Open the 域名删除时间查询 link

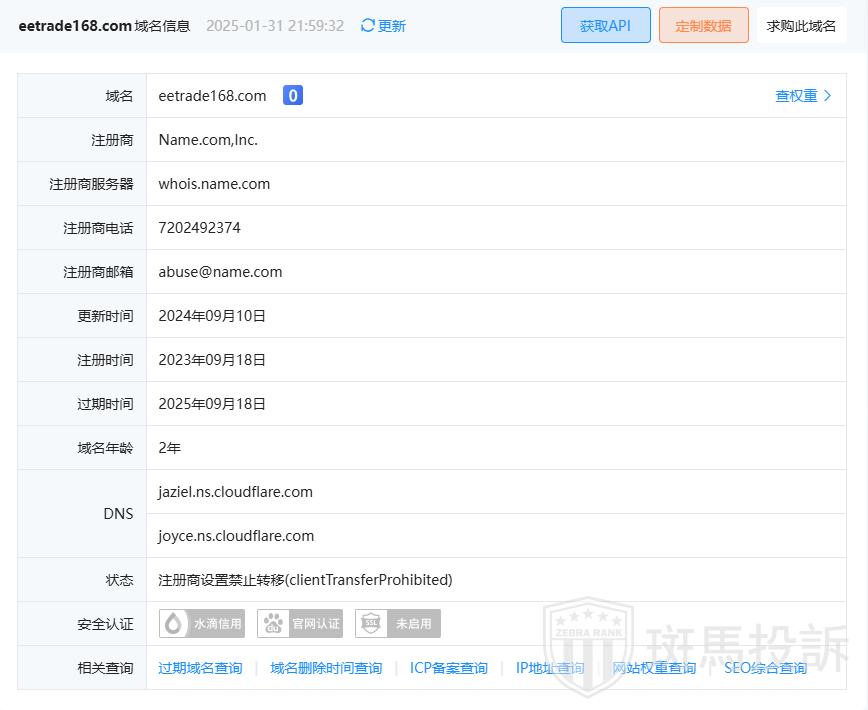click(326, 668)
